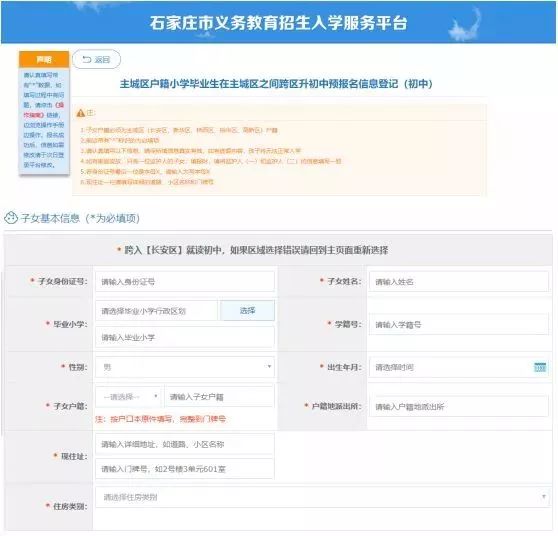Click the 请输入详细地址 current address field
Screen dimensions: 558x536
click(185, 444)
